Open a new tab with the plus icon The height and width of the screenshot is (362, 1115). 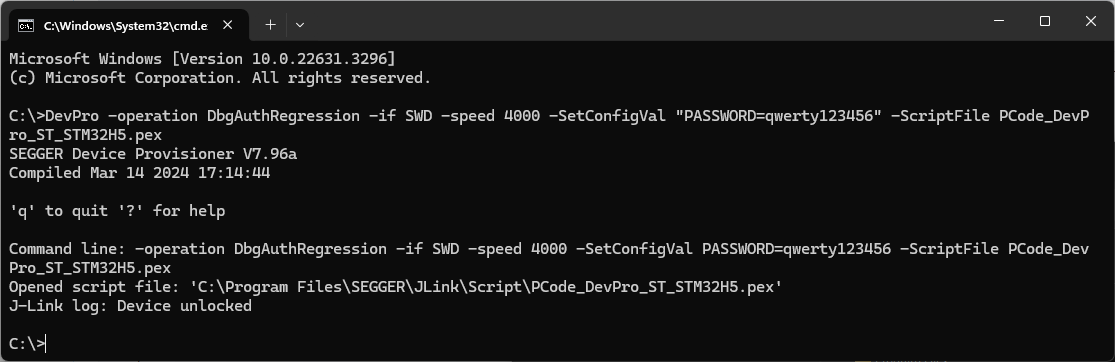(x=270, y=24)
